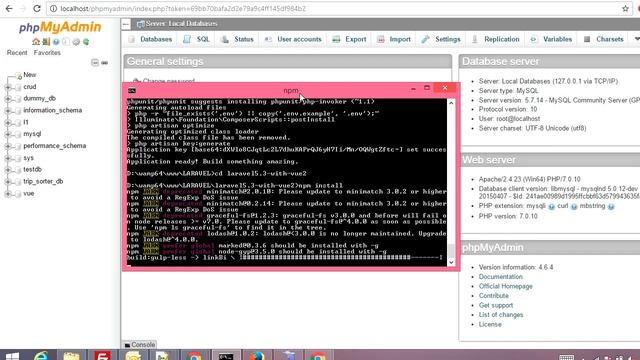Click the Charsets tab icon

pos(587,39)
